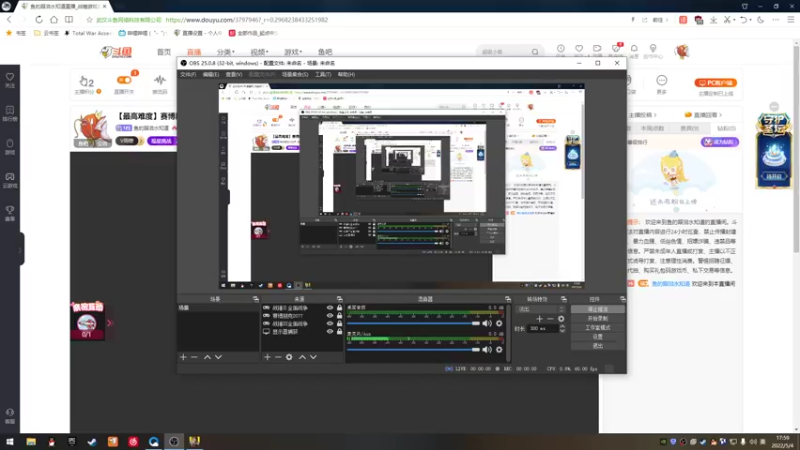
Task: Refresh the browser page
Action: tap(39, 20)
